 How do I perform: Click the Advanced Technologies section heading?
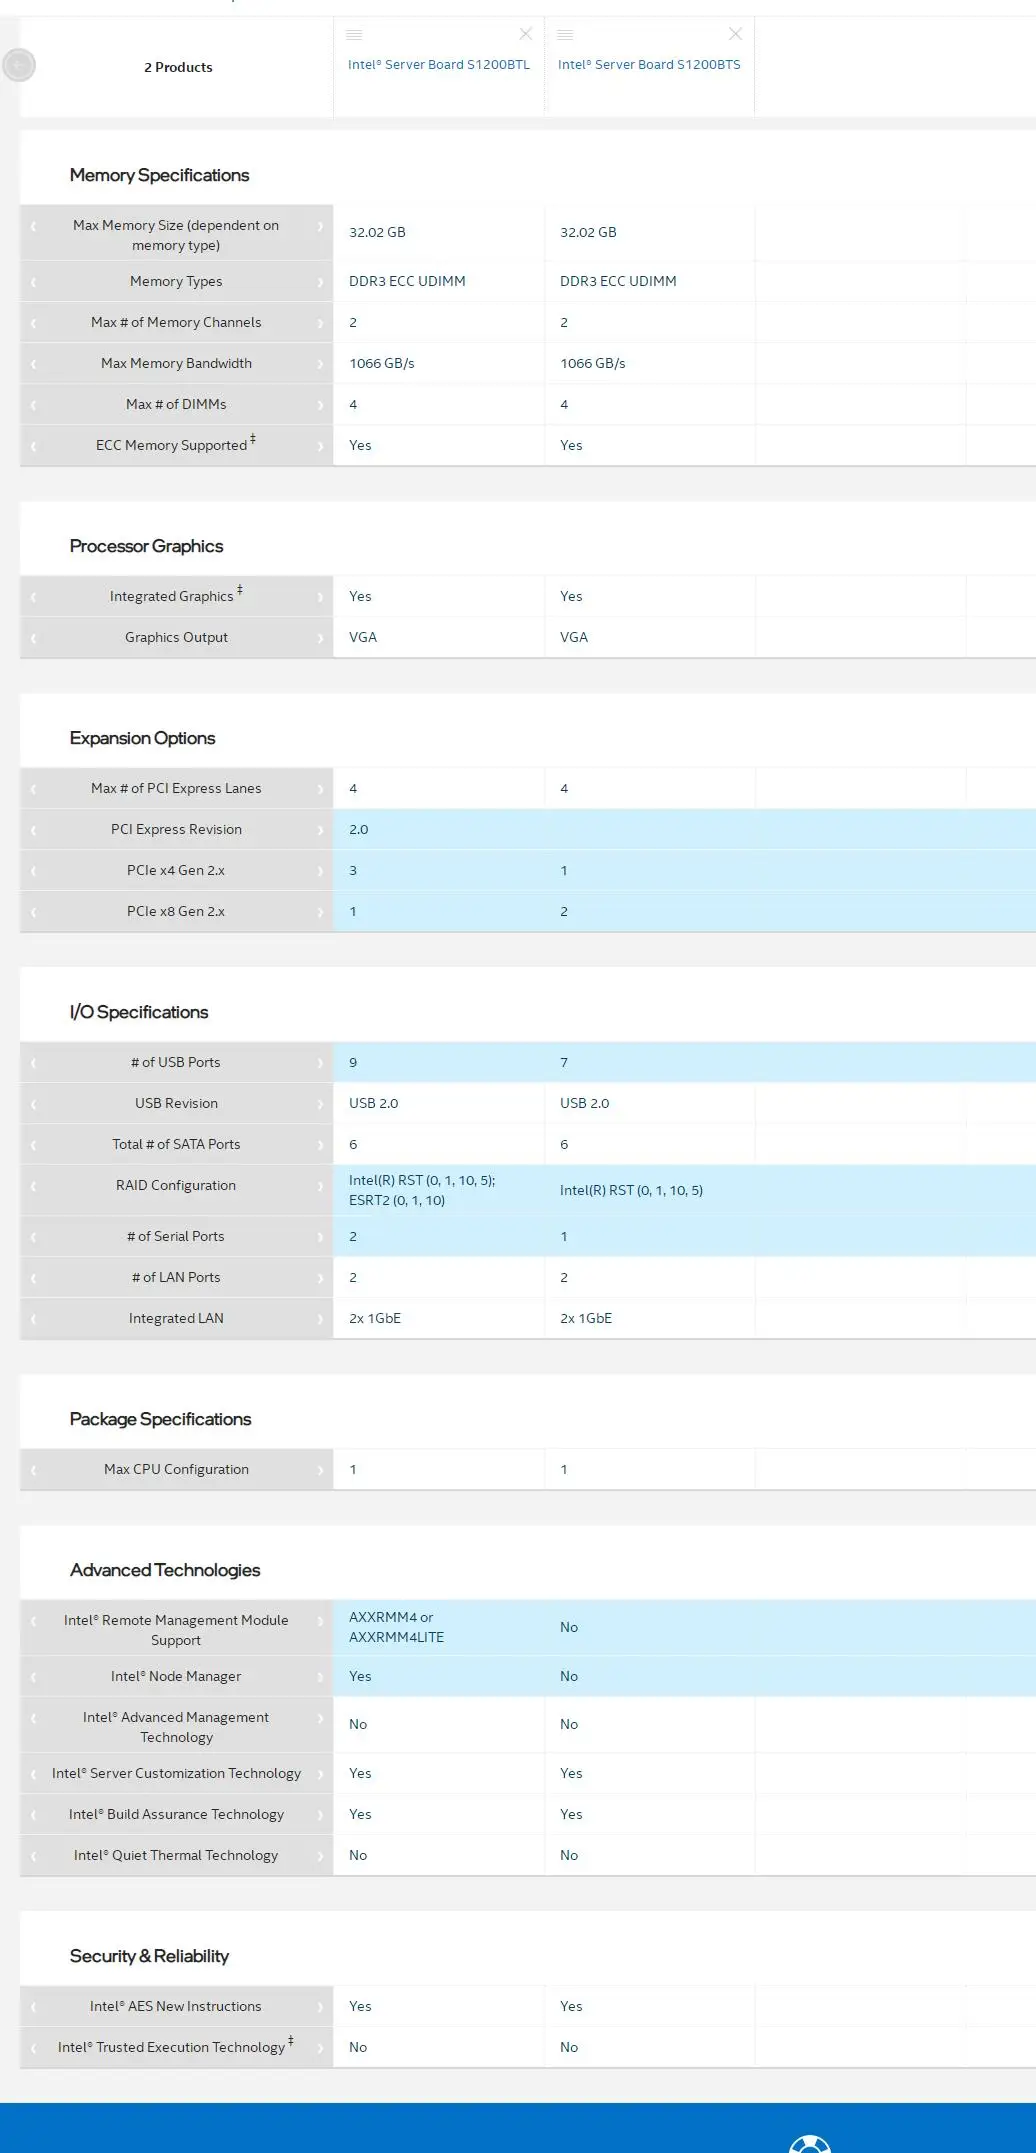(165, 1570)
